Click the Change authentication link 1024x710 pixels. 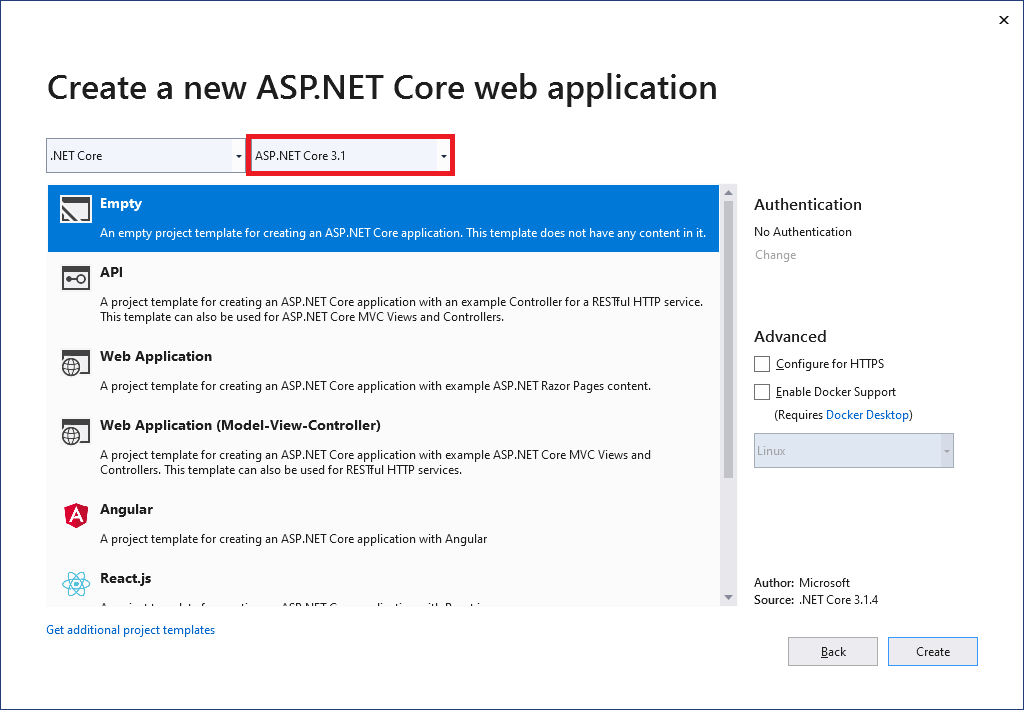[x=775, y=255]
